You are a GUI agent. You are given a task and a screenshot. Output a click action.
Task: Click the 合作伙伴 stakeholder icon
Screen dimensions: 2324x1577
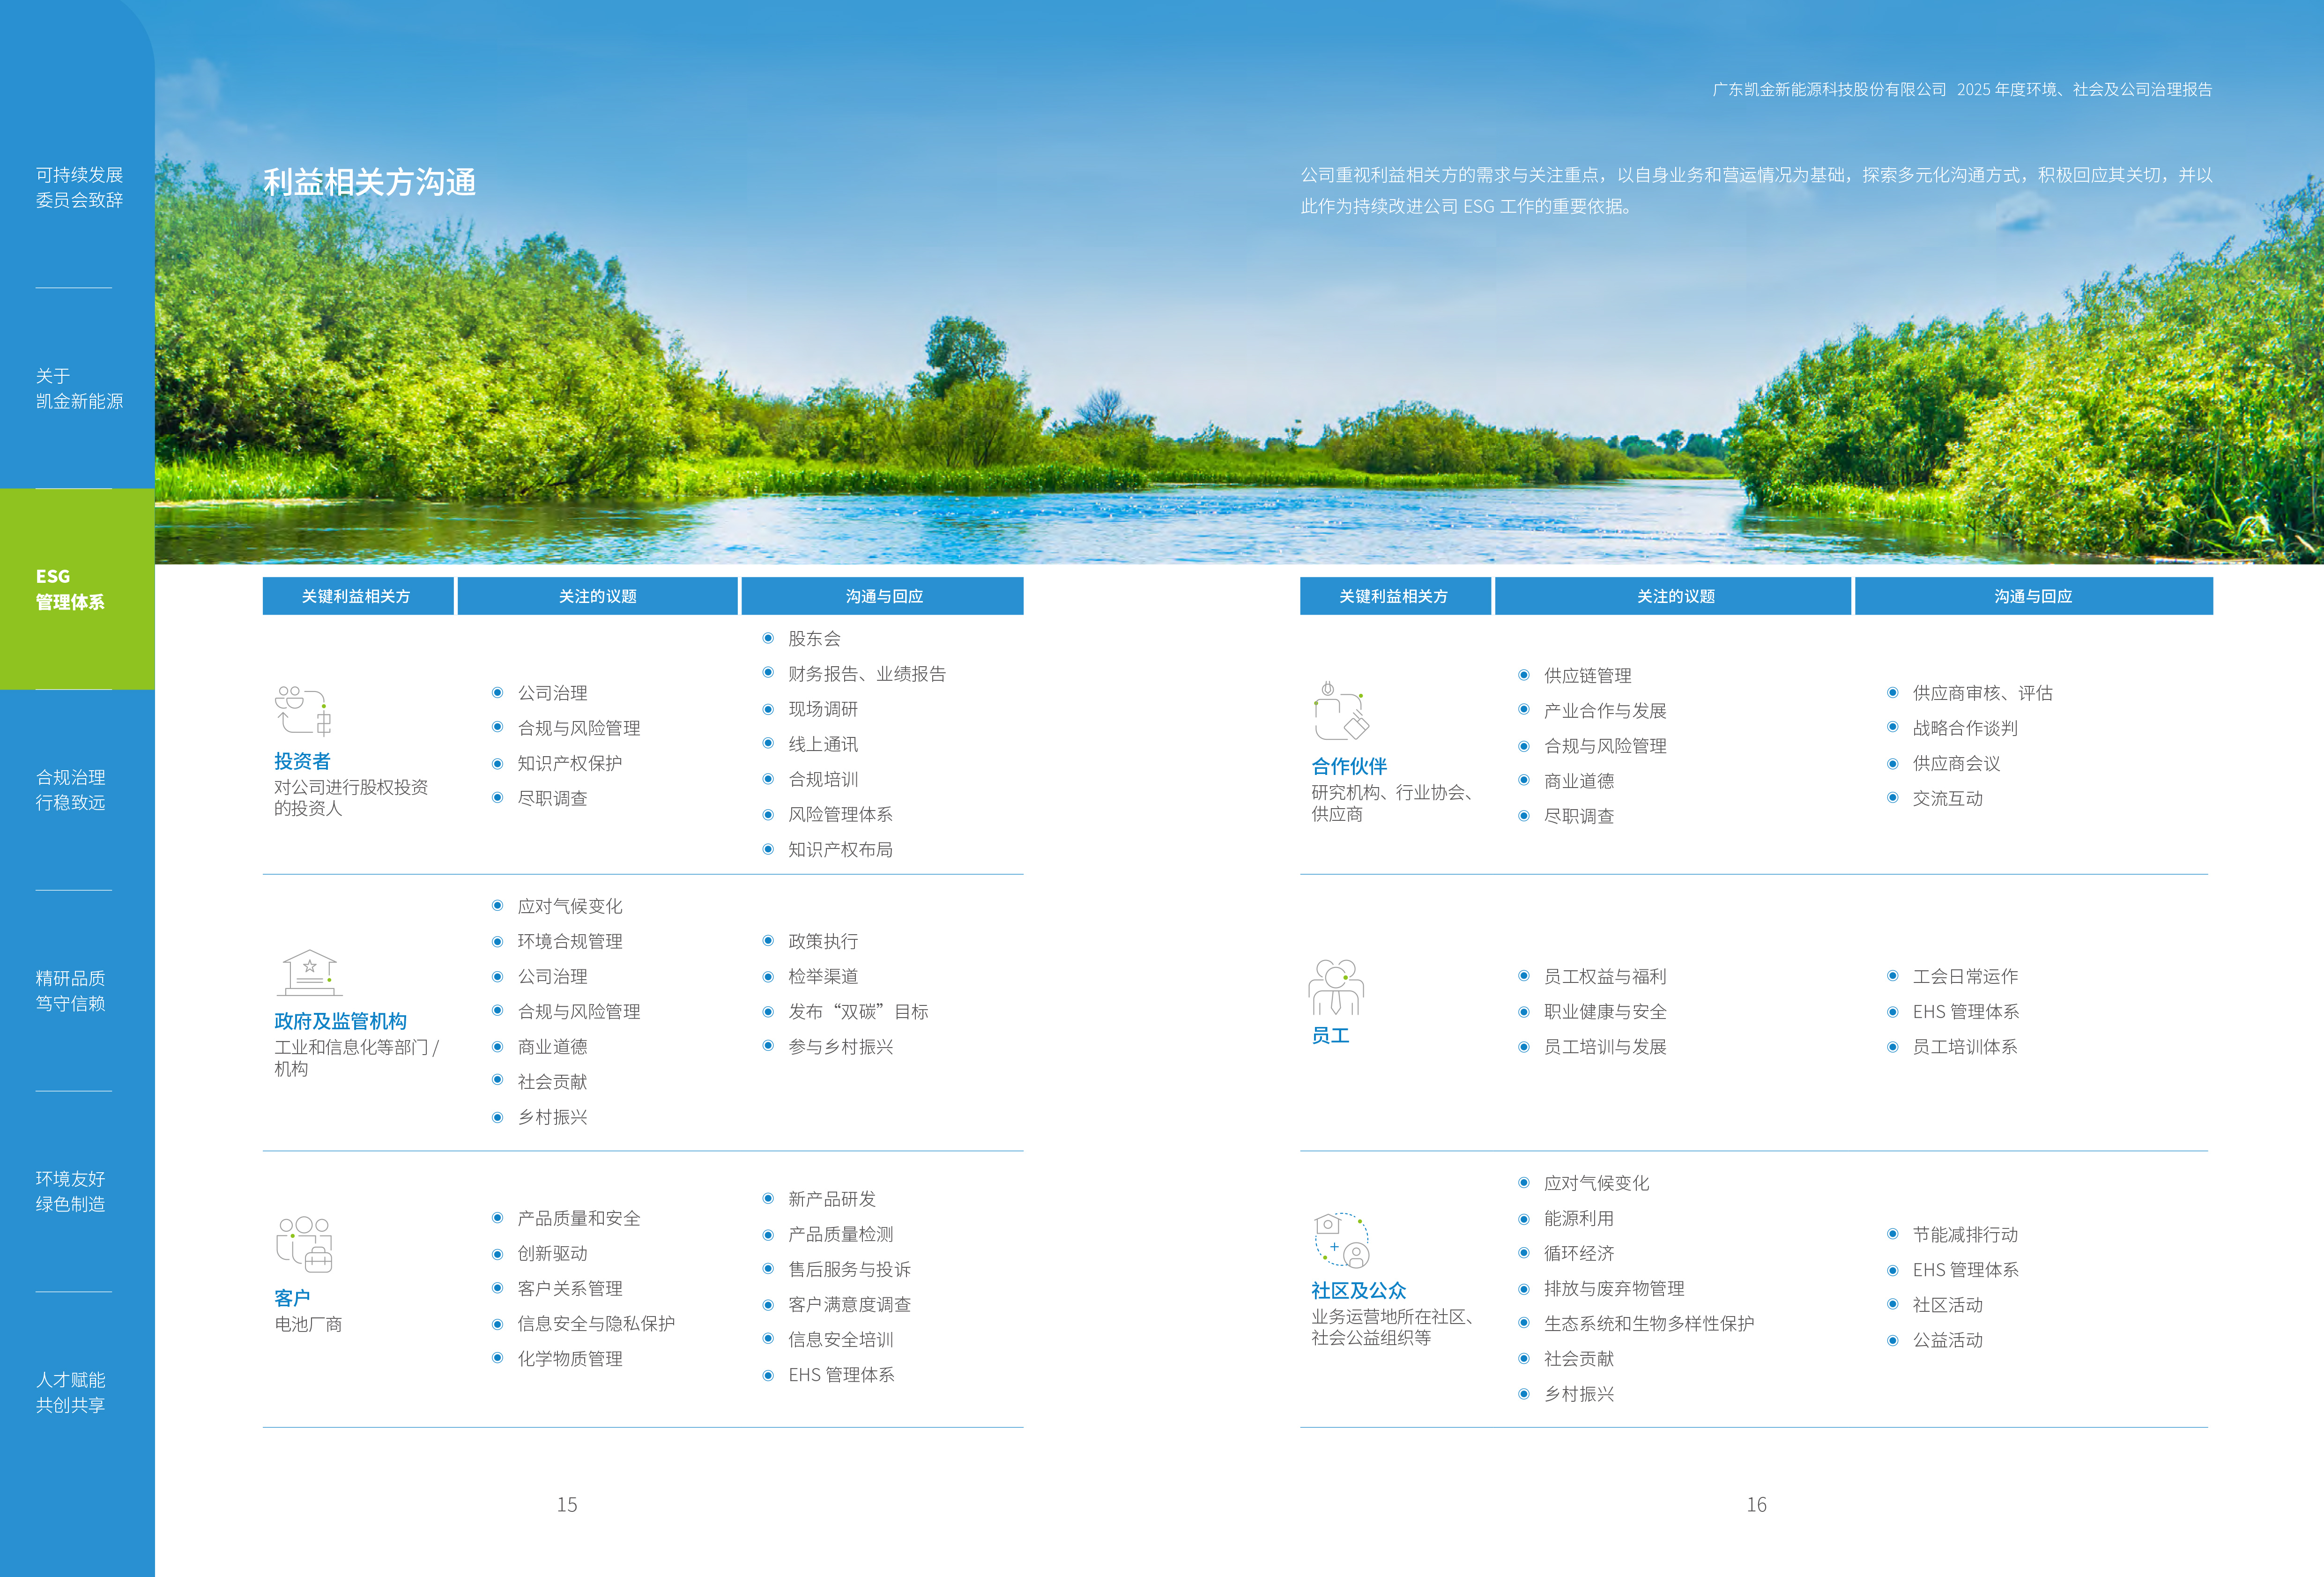tap(1341, 711)
